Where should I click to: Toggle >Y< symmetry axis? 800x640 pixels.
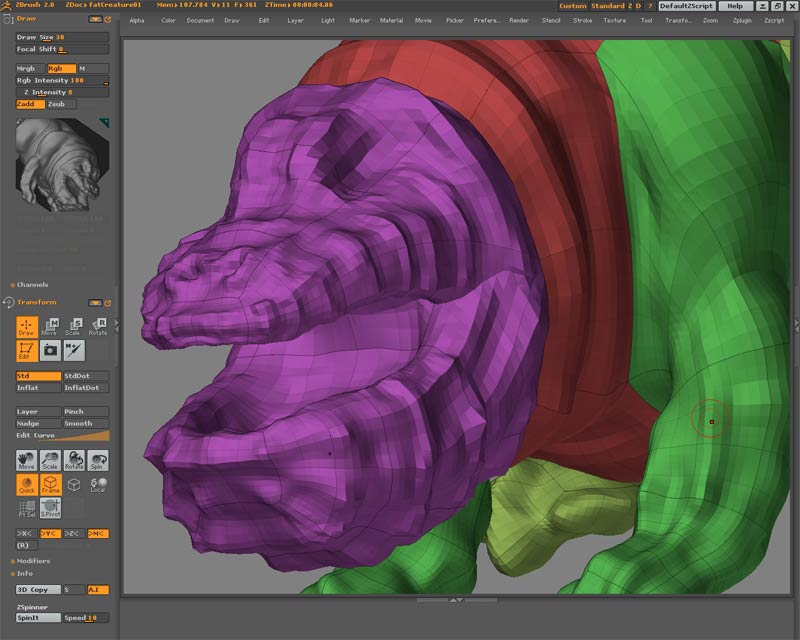pos(50,534)
